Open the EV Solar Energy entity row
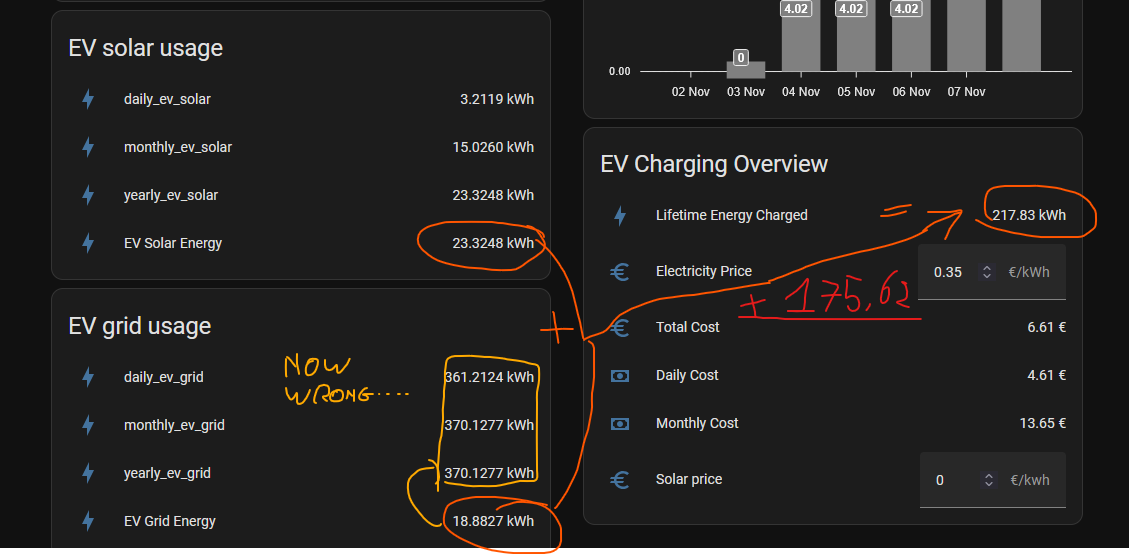The image size is (1129, 554). (301, 244)
